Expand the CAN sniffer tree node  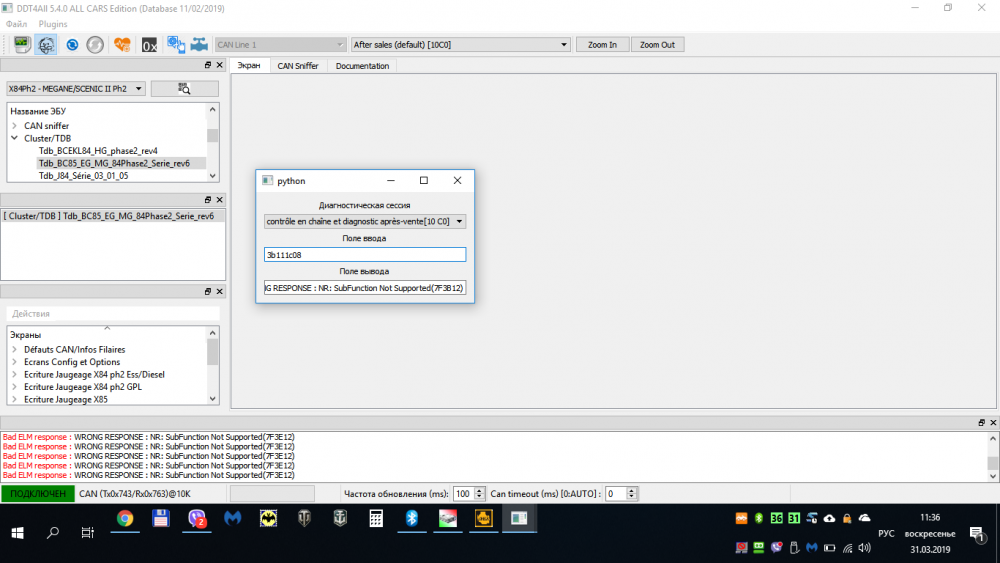pyautogui.click(x=15, y=126)
